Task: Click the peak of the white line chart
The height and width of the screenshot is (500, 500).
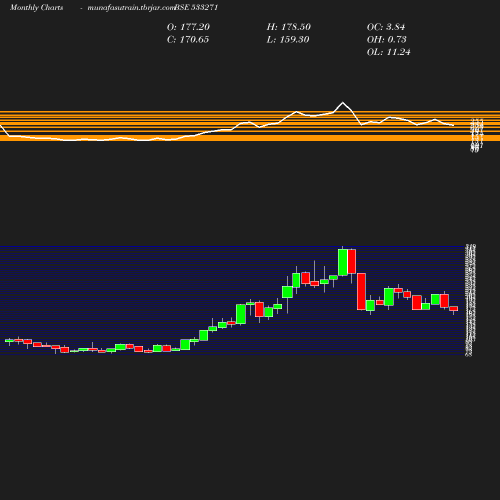Action: point(343,102)
